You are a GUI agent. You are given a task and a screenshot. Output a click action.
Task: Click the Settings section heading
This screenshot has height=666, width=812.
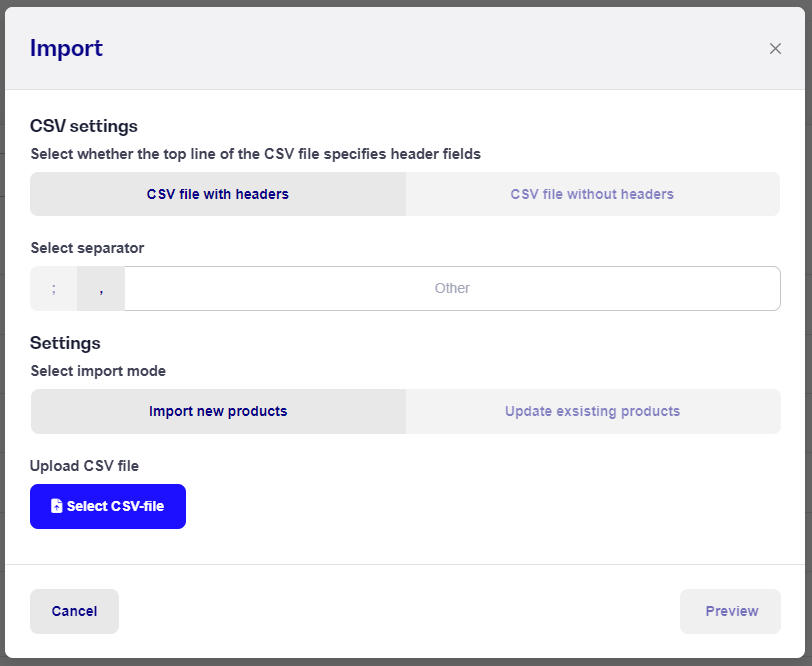65,343
